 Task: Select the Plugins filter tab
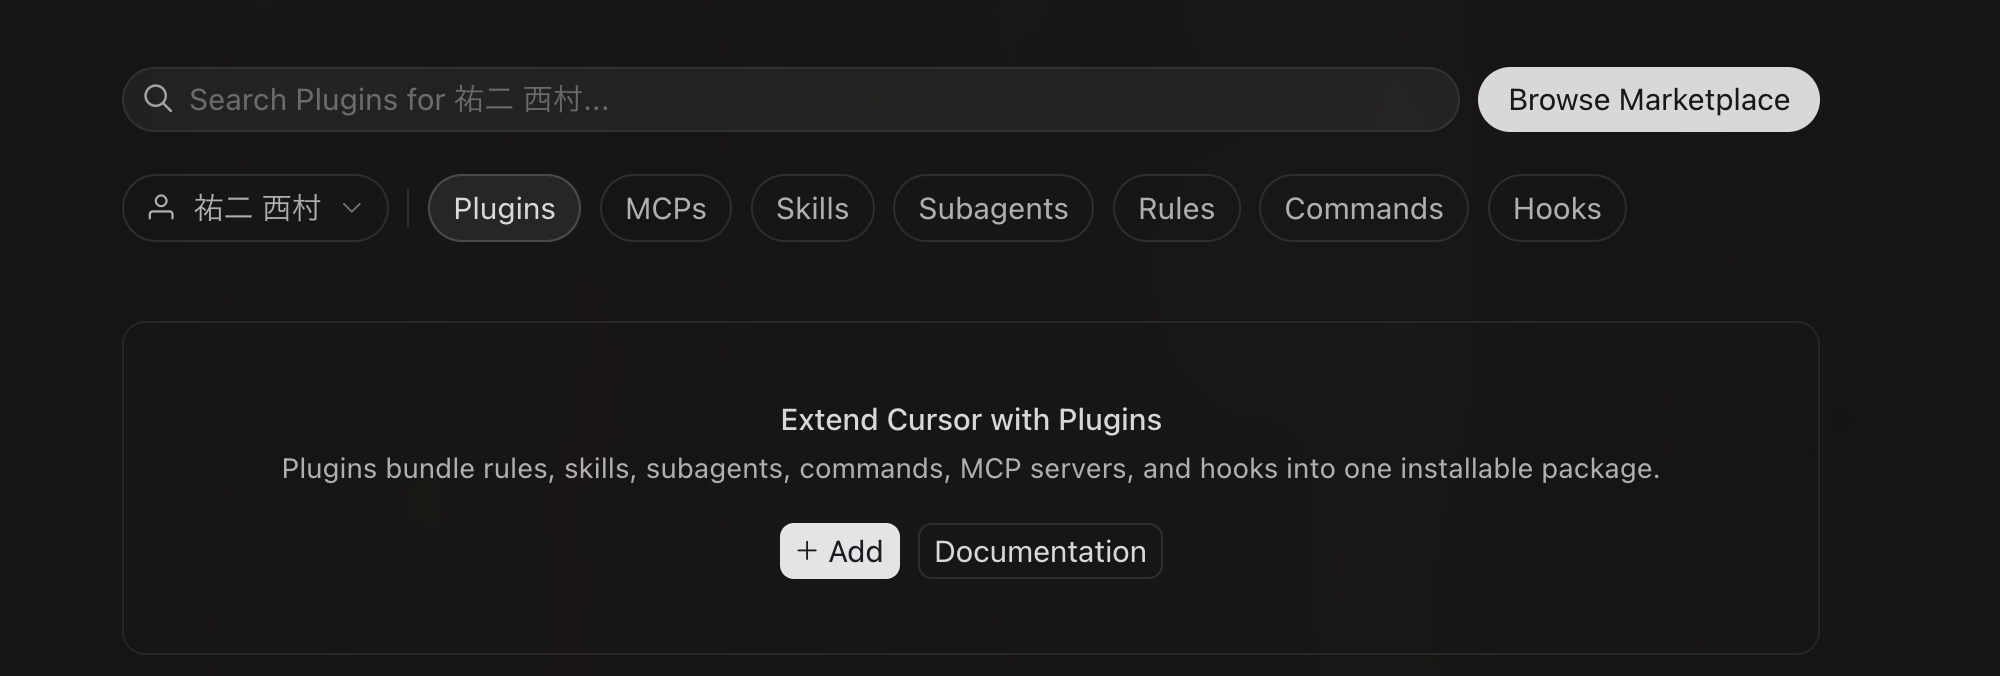pos(504,208)
